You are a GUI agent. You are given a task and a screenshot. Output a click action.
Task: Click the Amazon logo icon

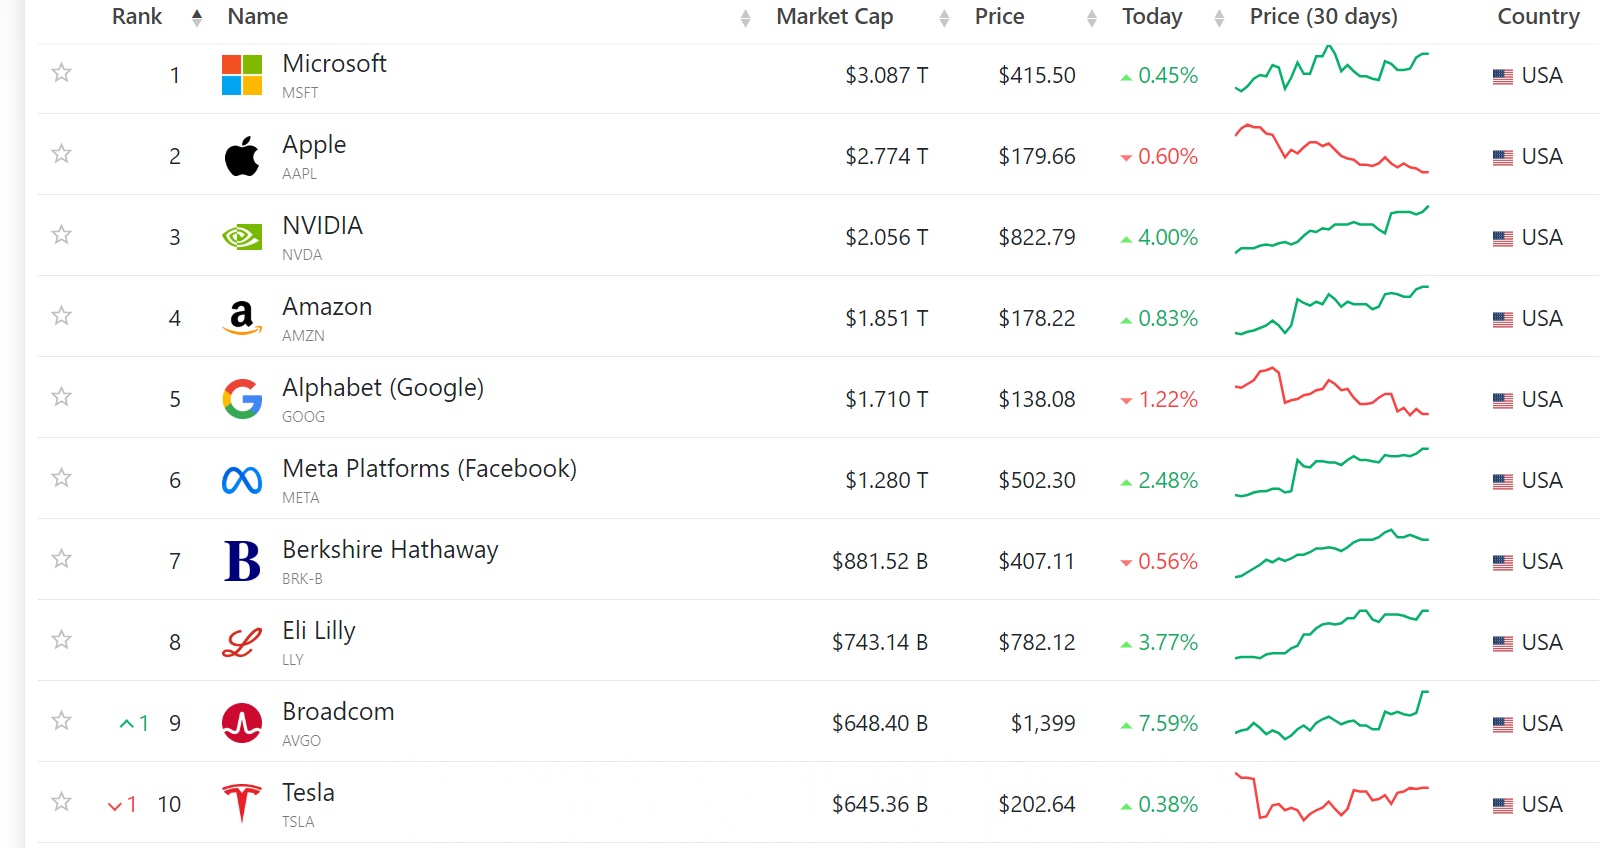point(242,318)
